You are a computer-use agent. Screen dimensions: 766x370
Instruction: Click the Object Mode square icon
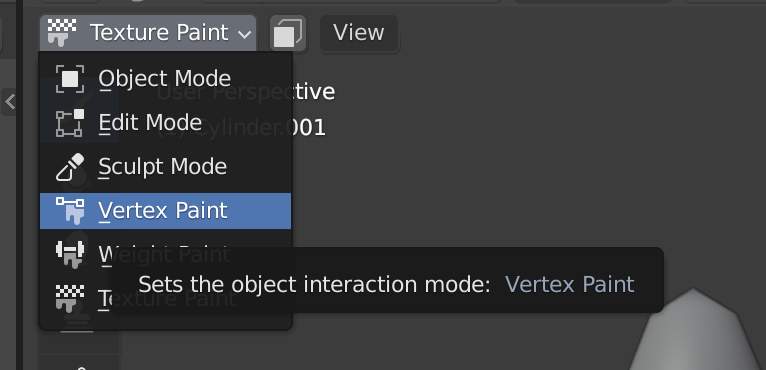point(70,79)
